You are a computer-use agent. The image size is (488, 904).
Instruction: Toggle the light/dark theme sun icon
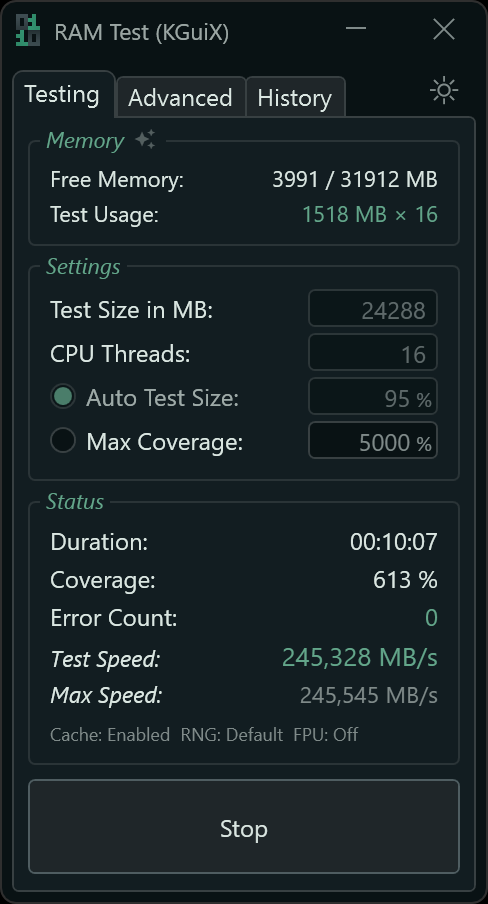coord(444,91)
